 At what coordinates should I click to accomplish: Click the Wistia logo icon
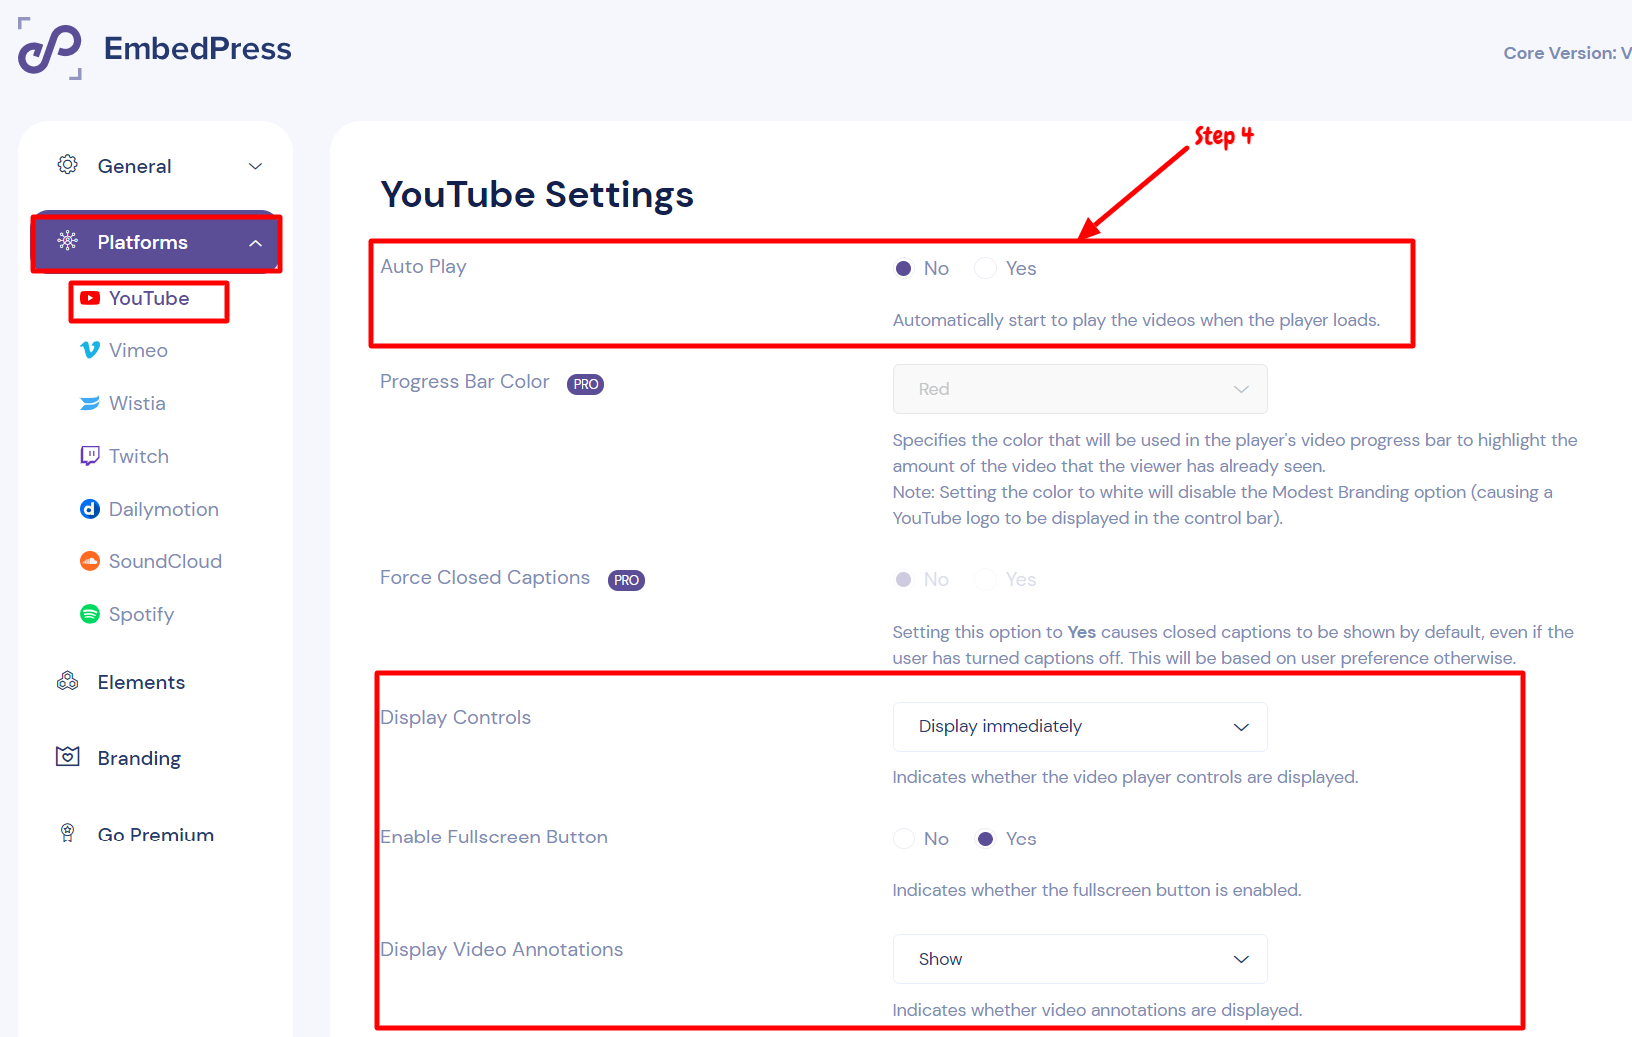(90, 403)
